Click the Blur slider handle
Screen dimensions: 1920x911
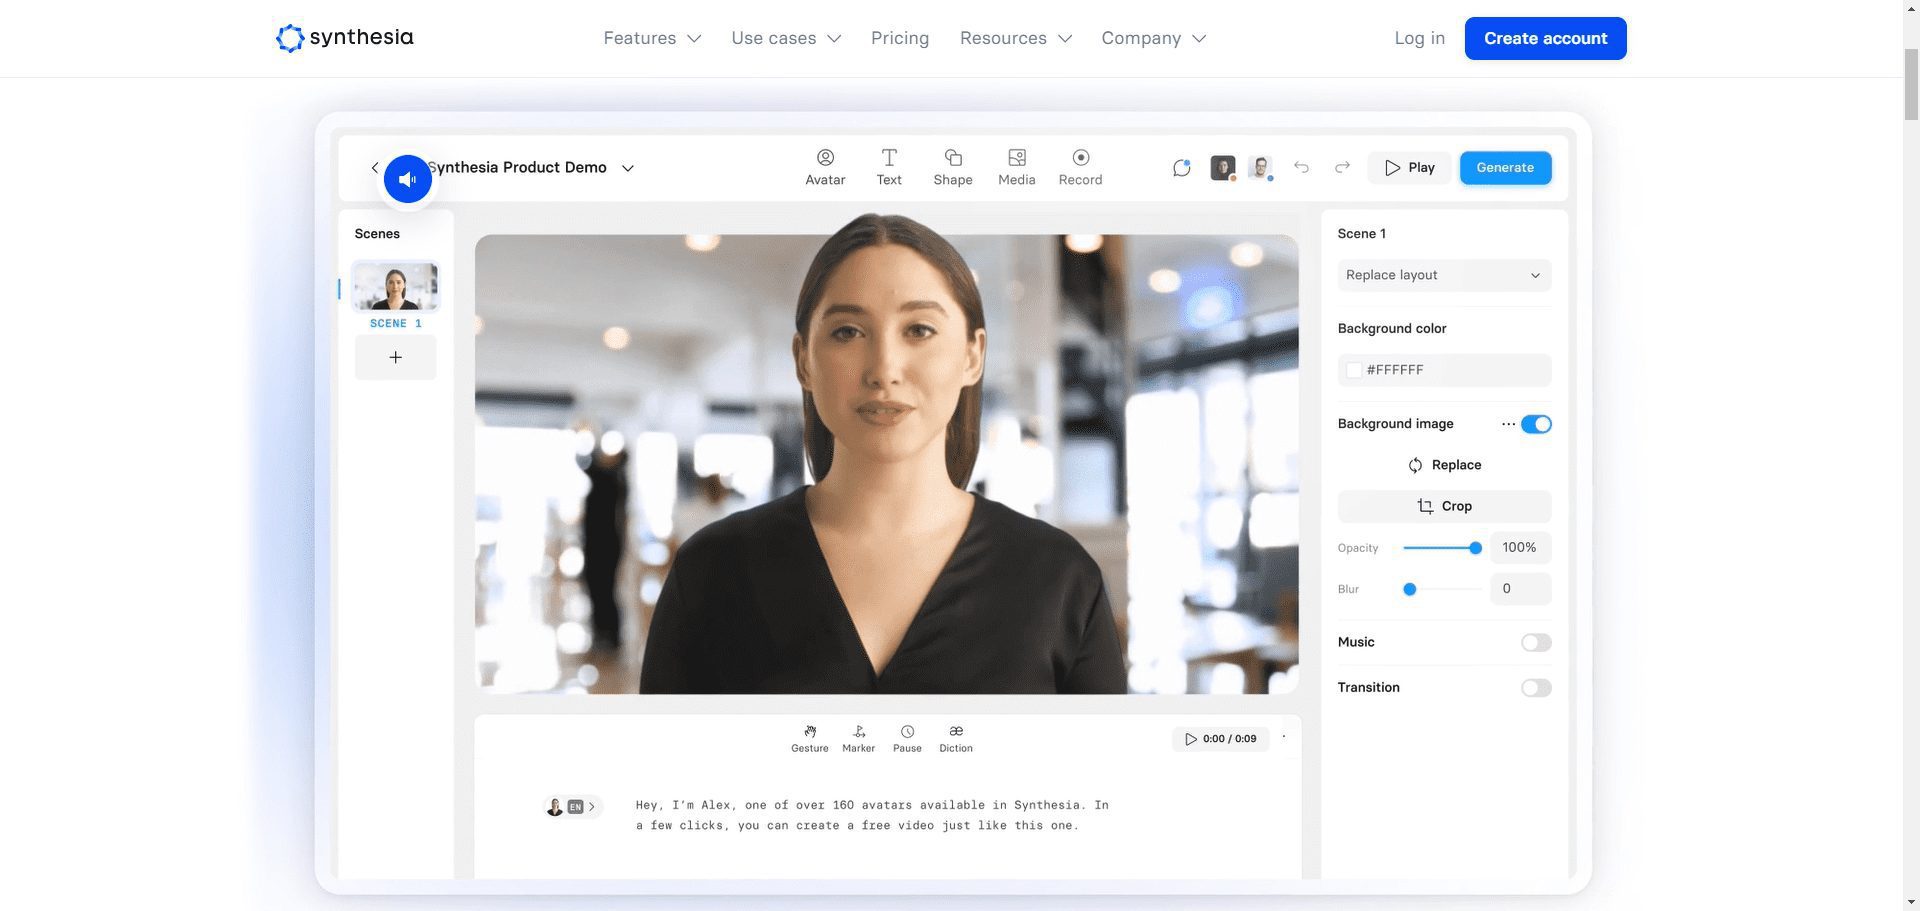1409,589
